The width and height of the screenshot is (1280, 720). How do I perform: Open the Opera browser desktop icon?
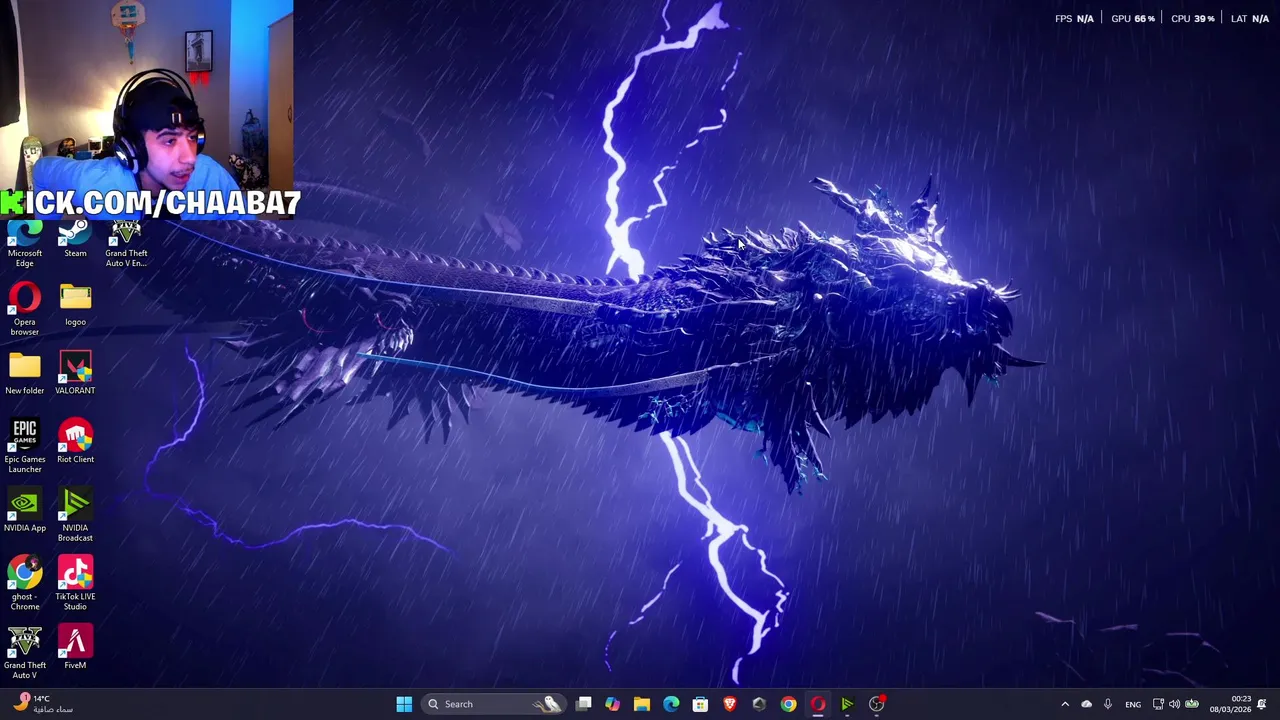click(25, 309)
